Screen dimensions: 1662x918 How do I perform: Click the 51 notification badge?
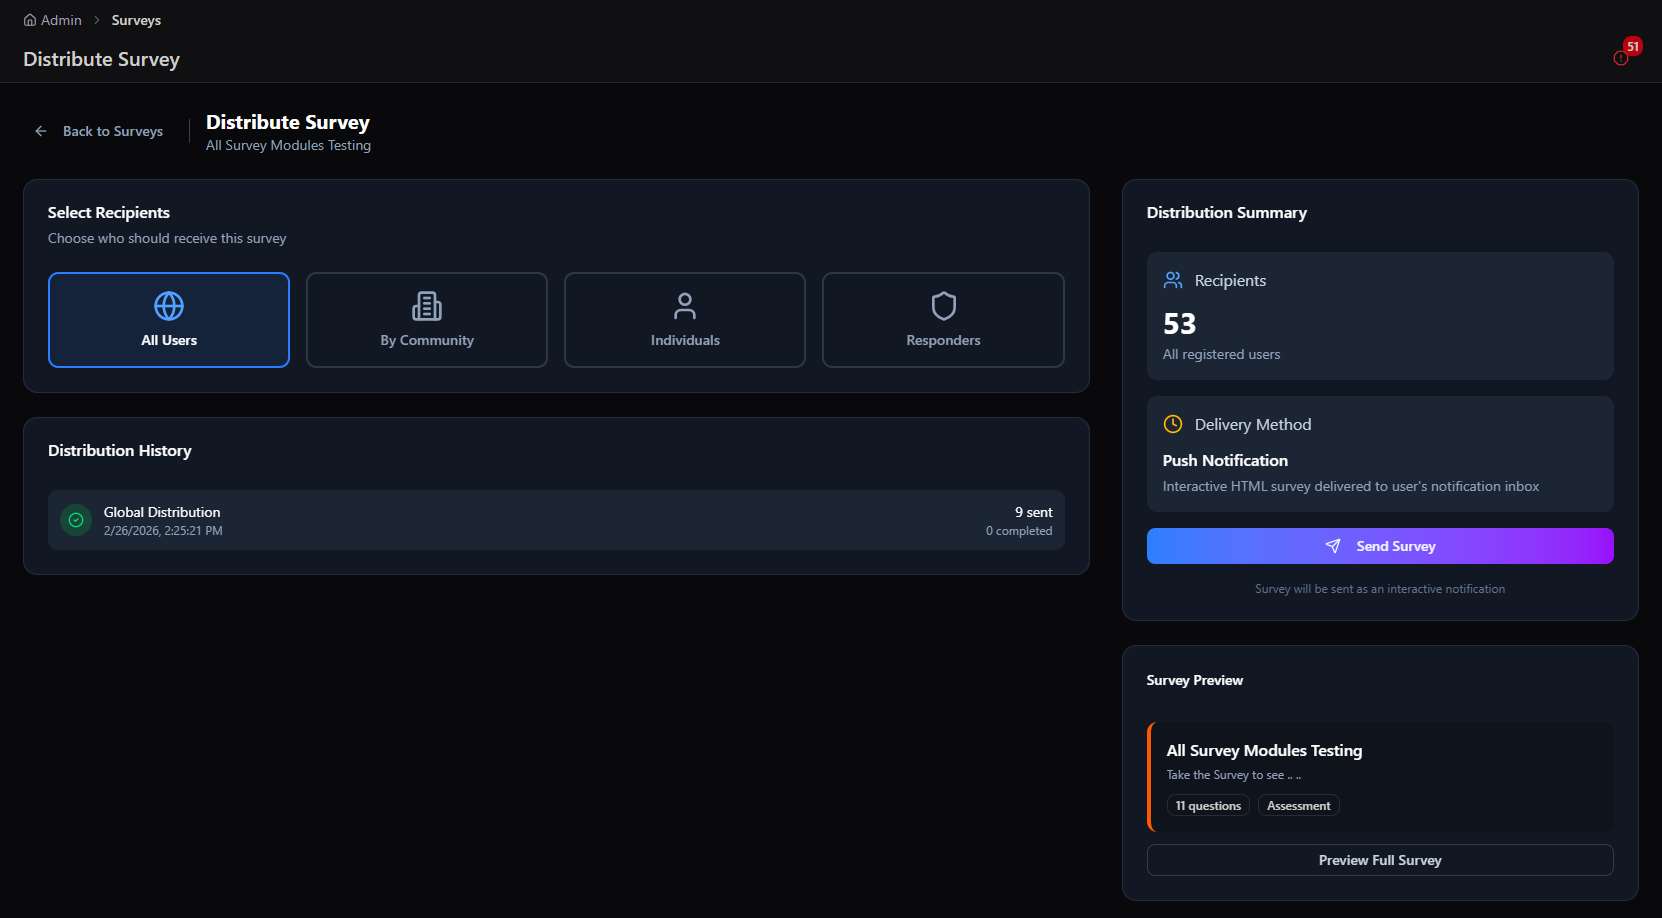(x=1633, y=46)
